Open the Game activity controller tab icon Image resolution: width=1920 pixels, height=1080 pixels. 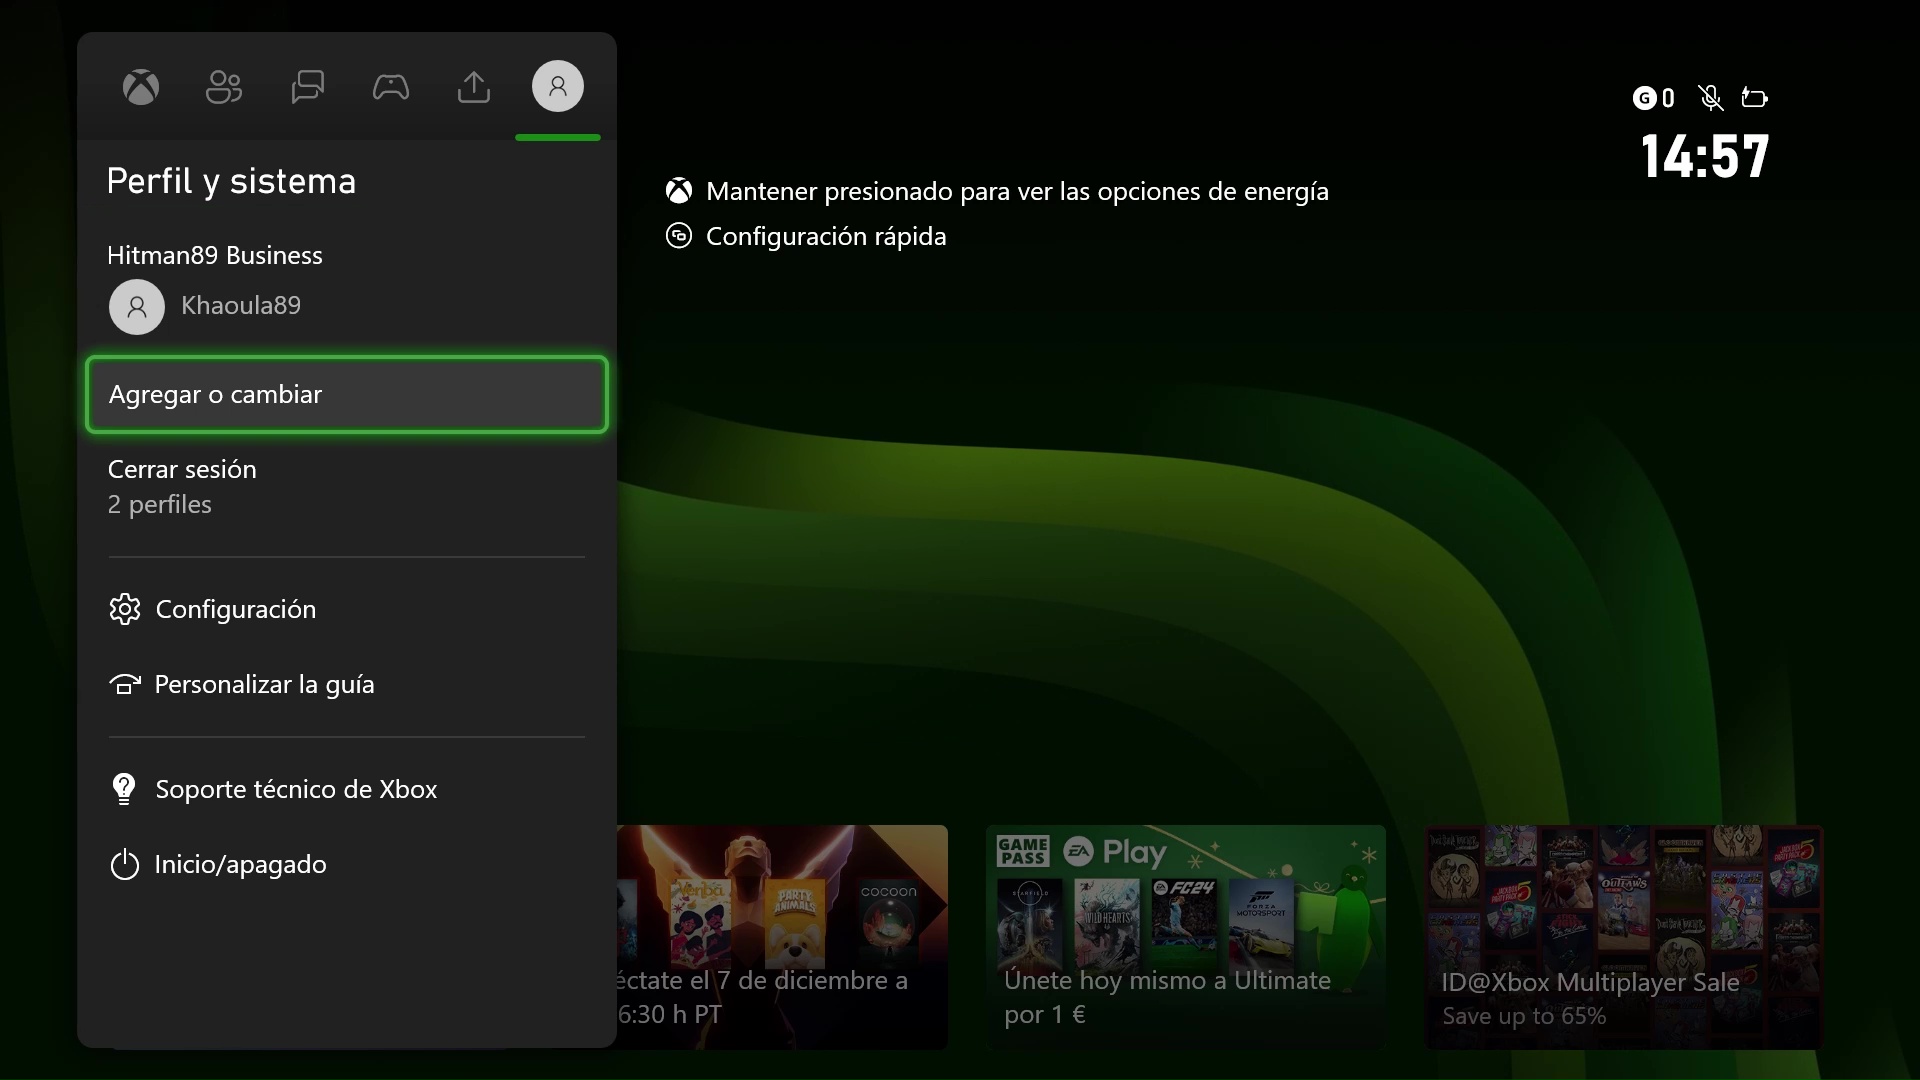tap(391, 87)
